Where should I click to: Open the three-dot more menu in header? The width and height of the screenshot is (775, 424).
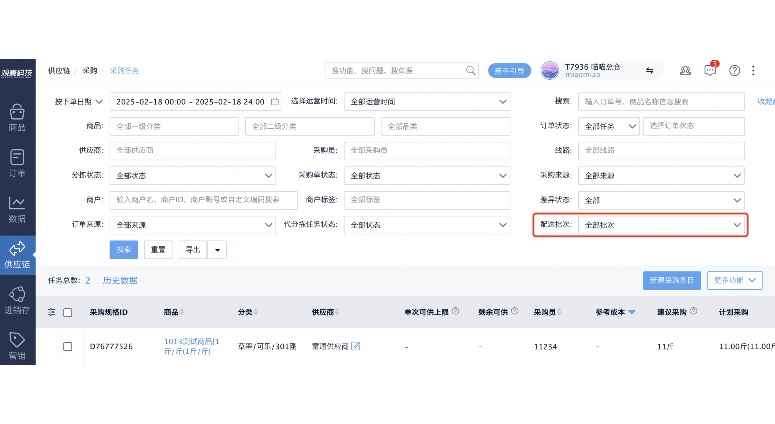(x=753, y=71)
